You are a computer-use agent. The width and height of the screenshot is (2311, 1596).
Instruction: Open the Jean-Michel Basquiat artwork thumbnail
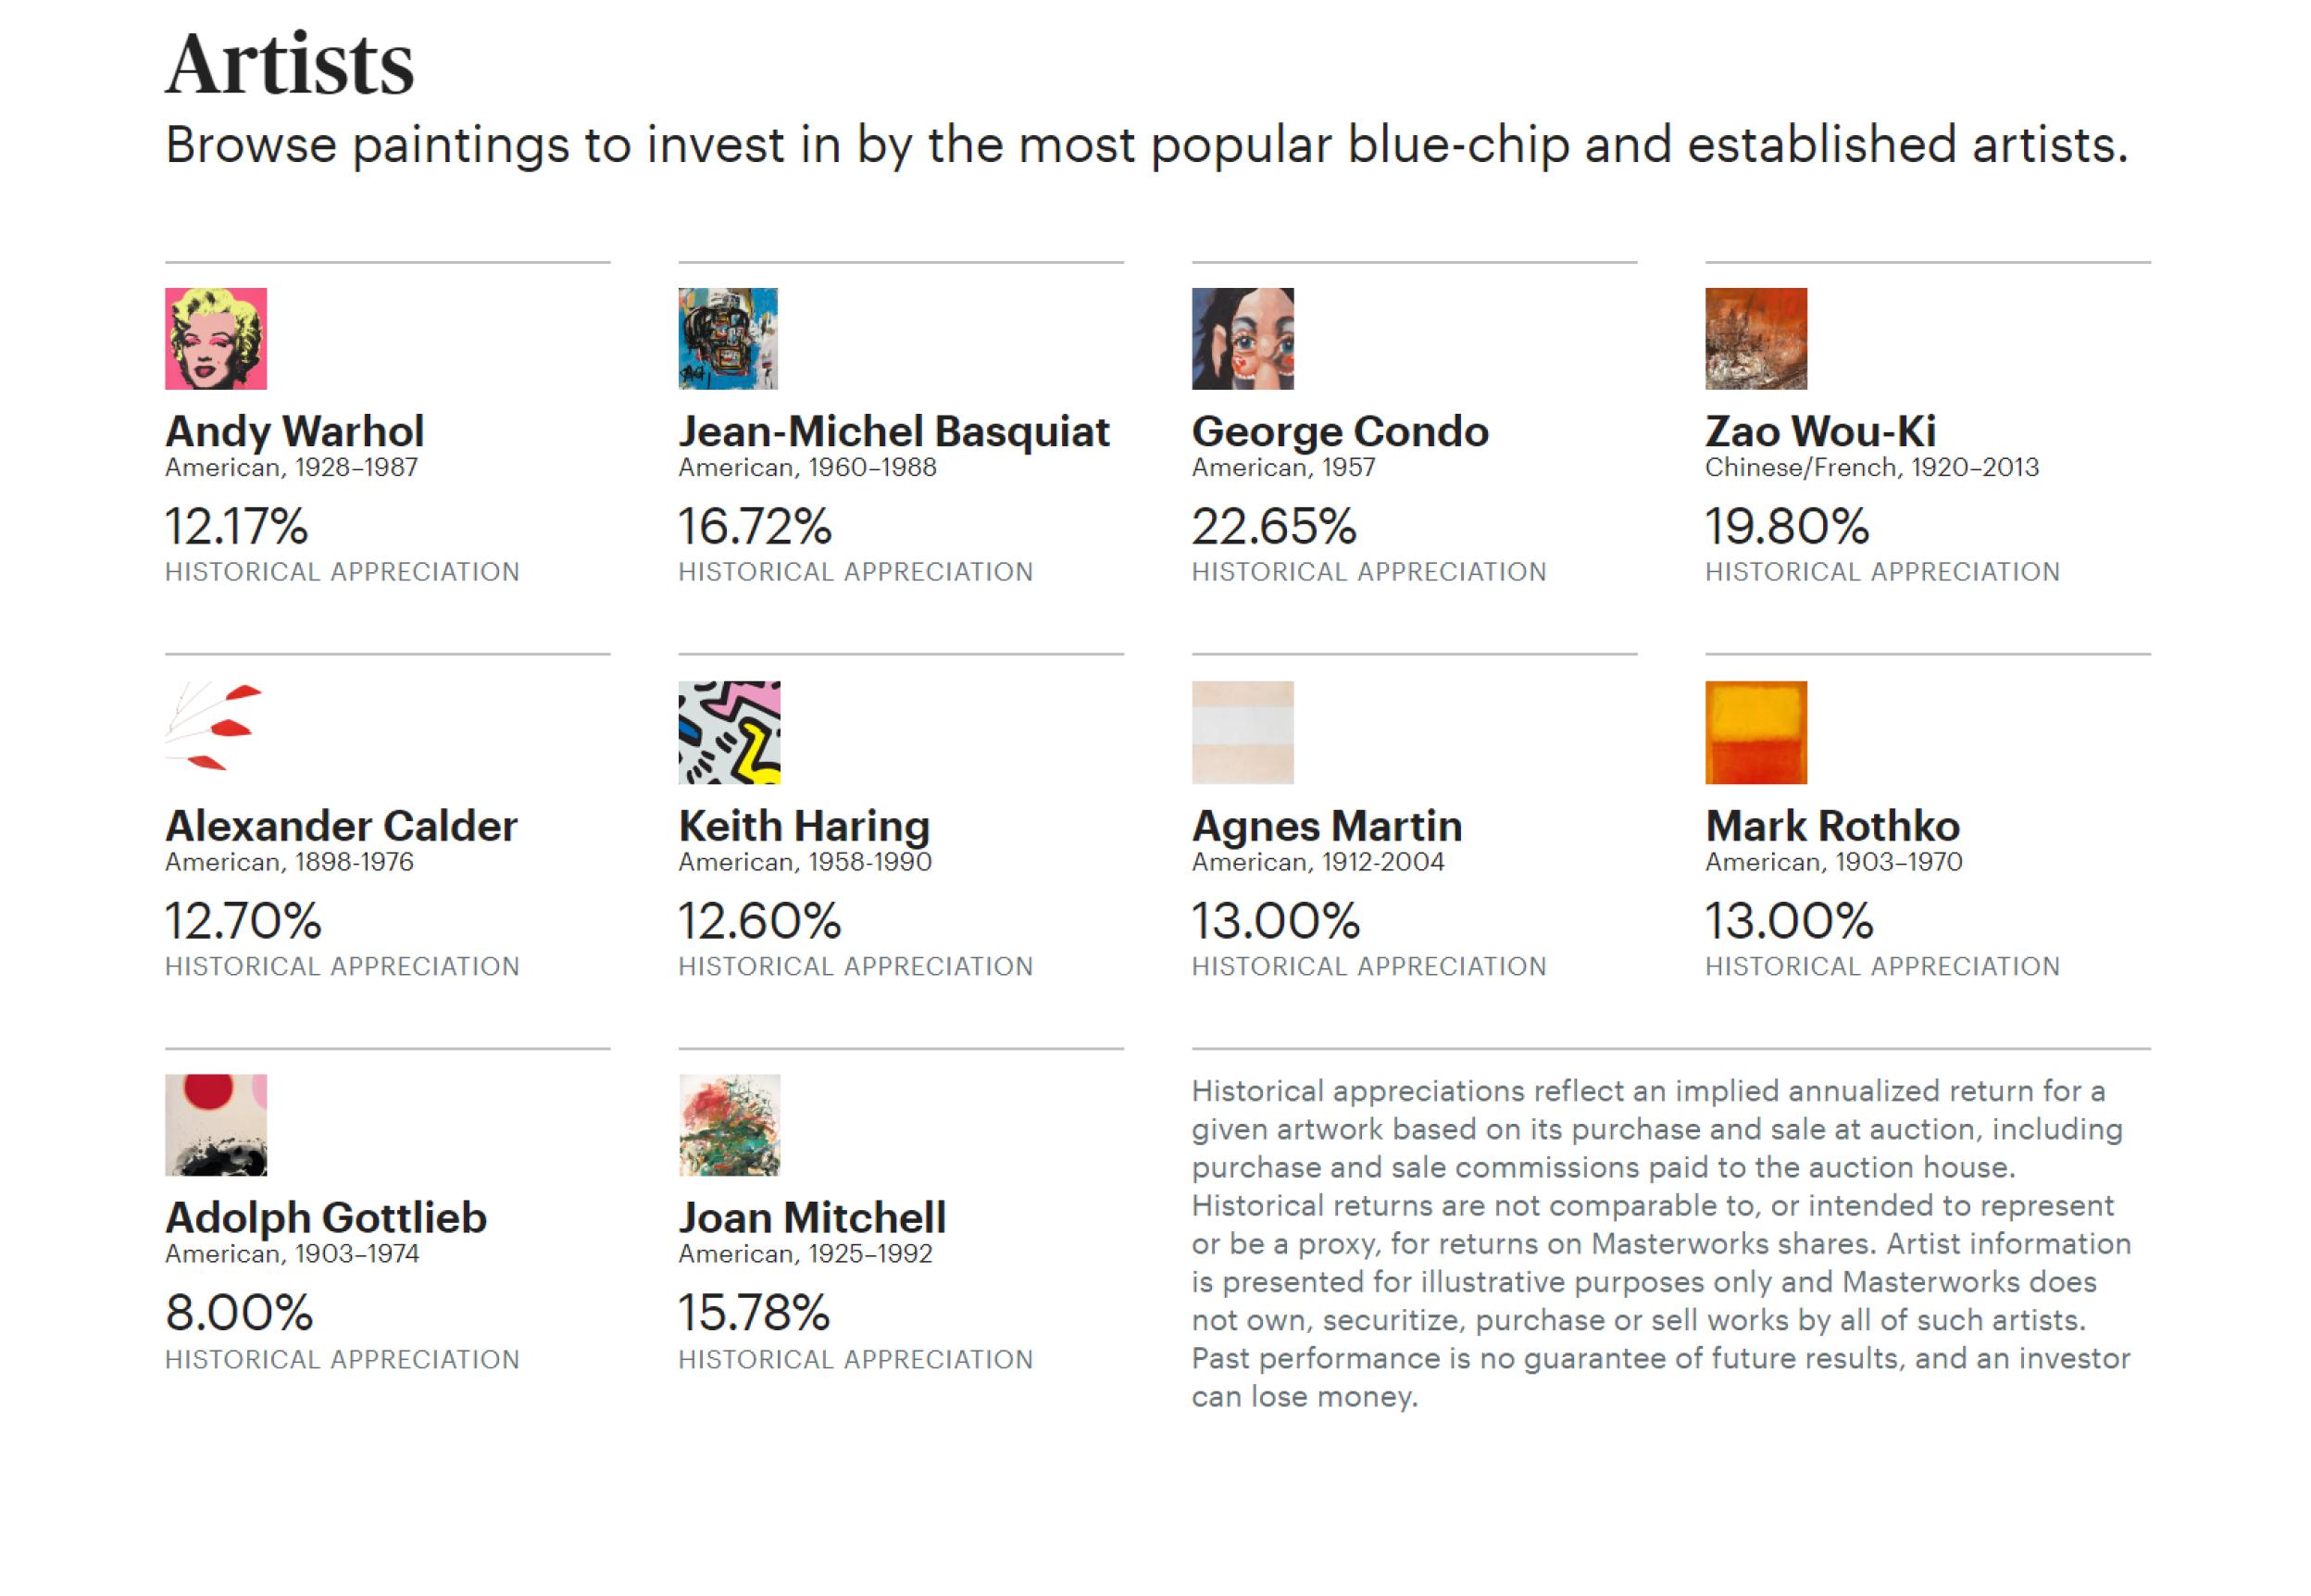[x=728, y=338]
